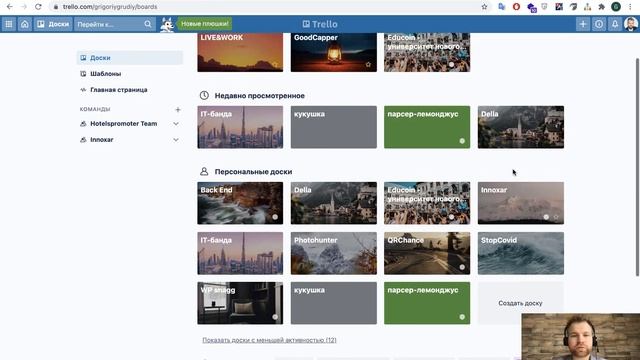Open the Back End board
Image resolution: width=640 pixels, height=360 pixels.
click(240, 203)
